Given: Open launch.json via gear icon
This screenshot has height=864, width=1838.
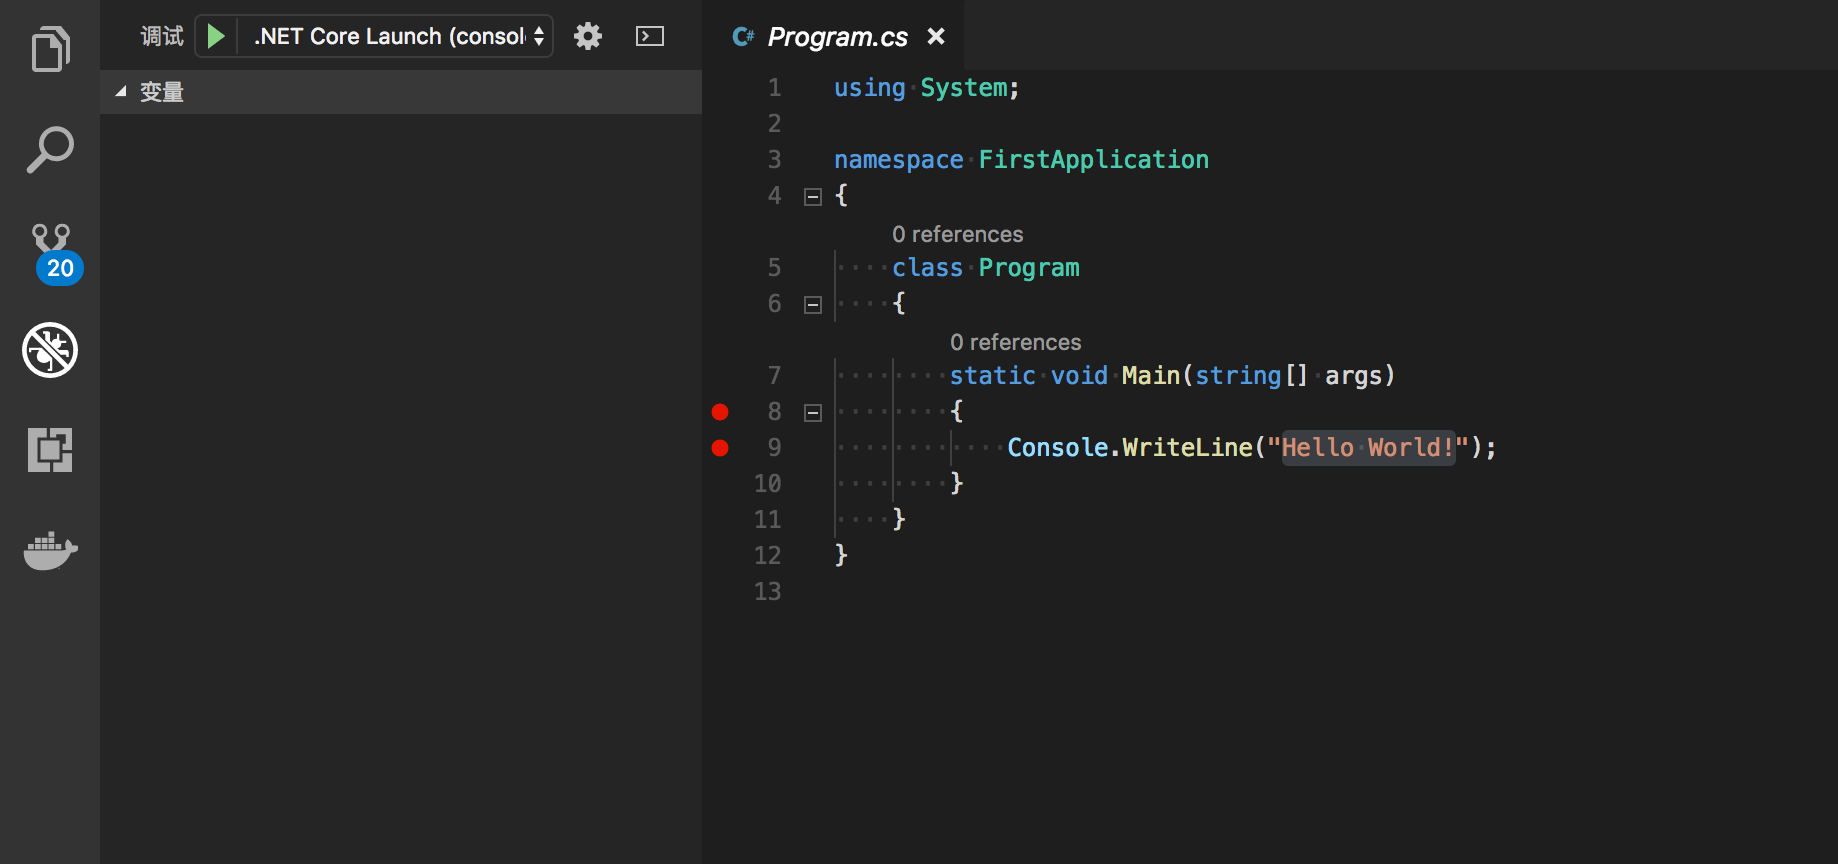Looking at the screenshot, I should [x=588, y=36].
